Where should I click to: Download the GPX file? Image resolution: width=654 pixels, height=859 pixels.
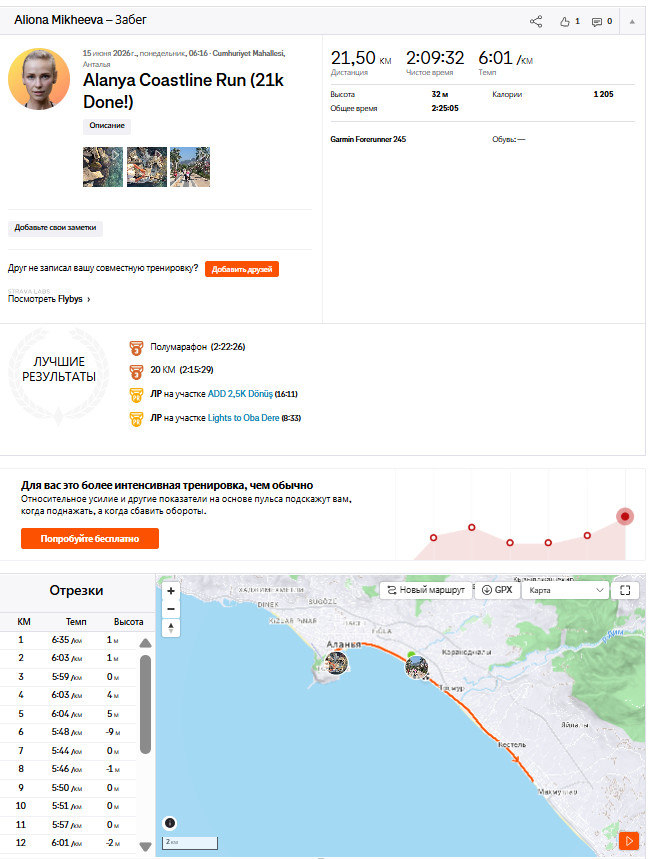pos(497,590)
